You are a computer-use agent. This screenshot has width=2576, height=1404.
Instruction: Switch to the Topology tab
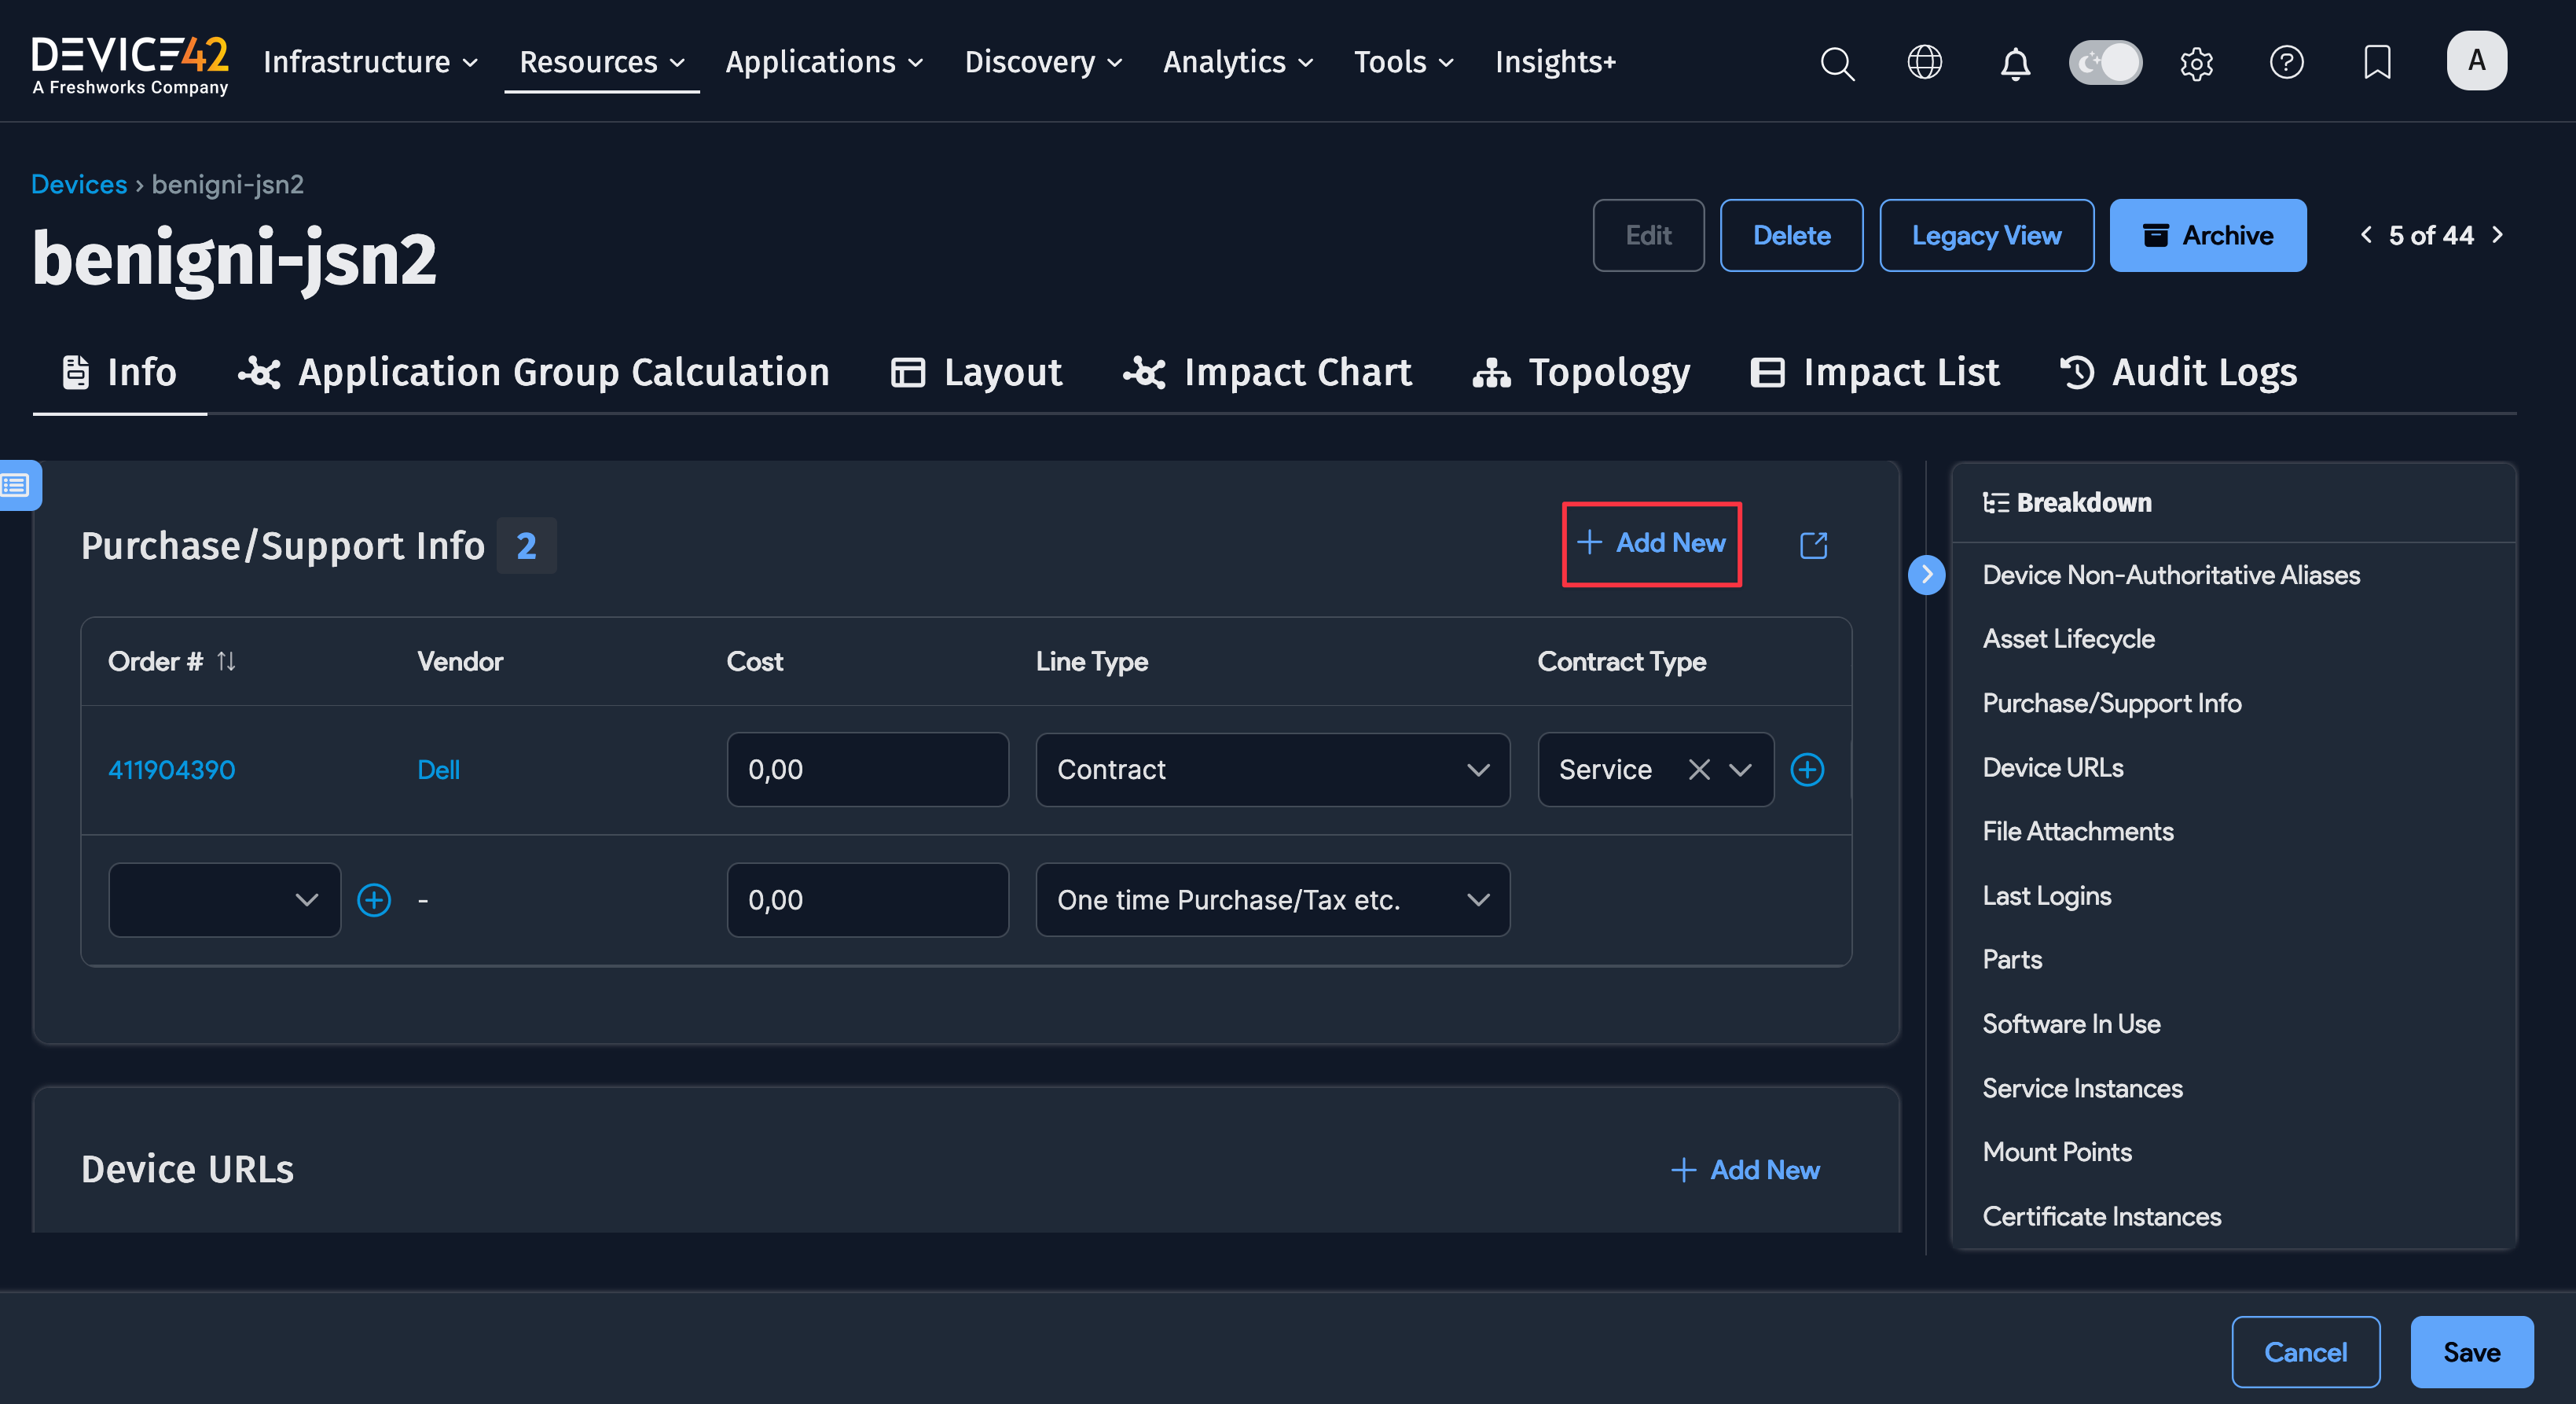coord(1582,372)
